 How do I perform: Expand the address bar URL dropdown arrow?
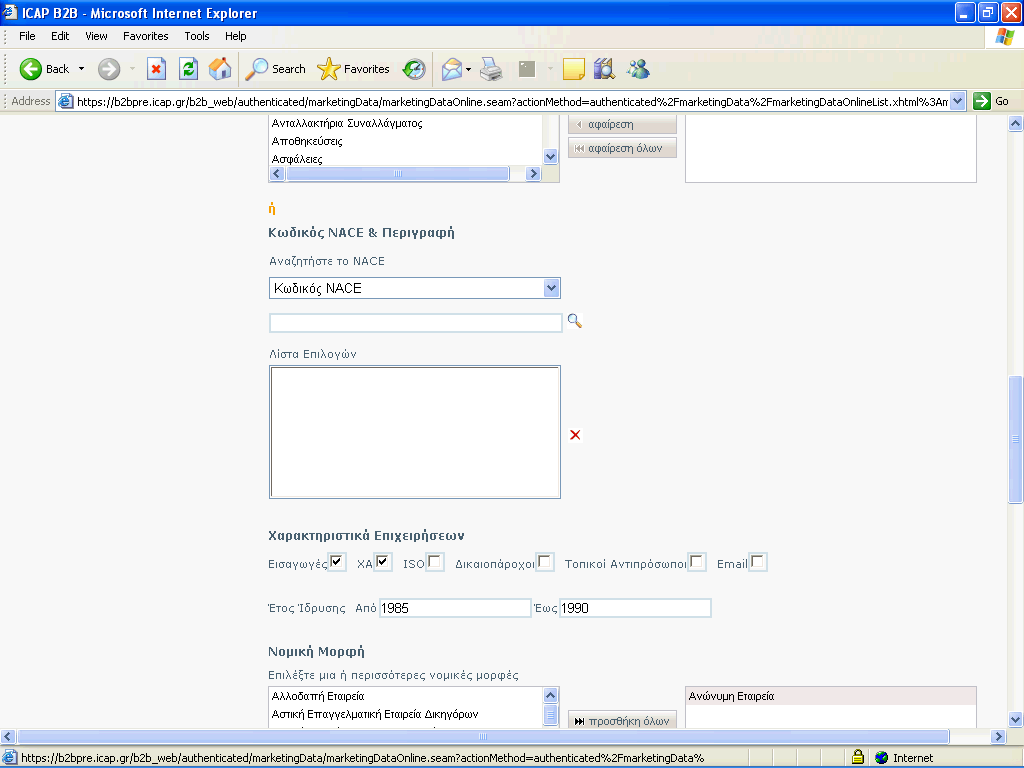coord(957,101)
